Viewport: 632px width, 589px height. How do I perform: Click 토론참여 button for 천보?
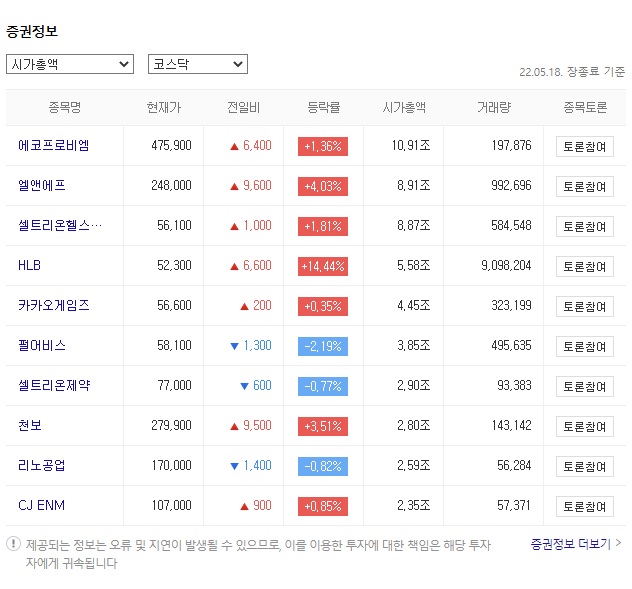pyautogui.click(x=585, y=426)
